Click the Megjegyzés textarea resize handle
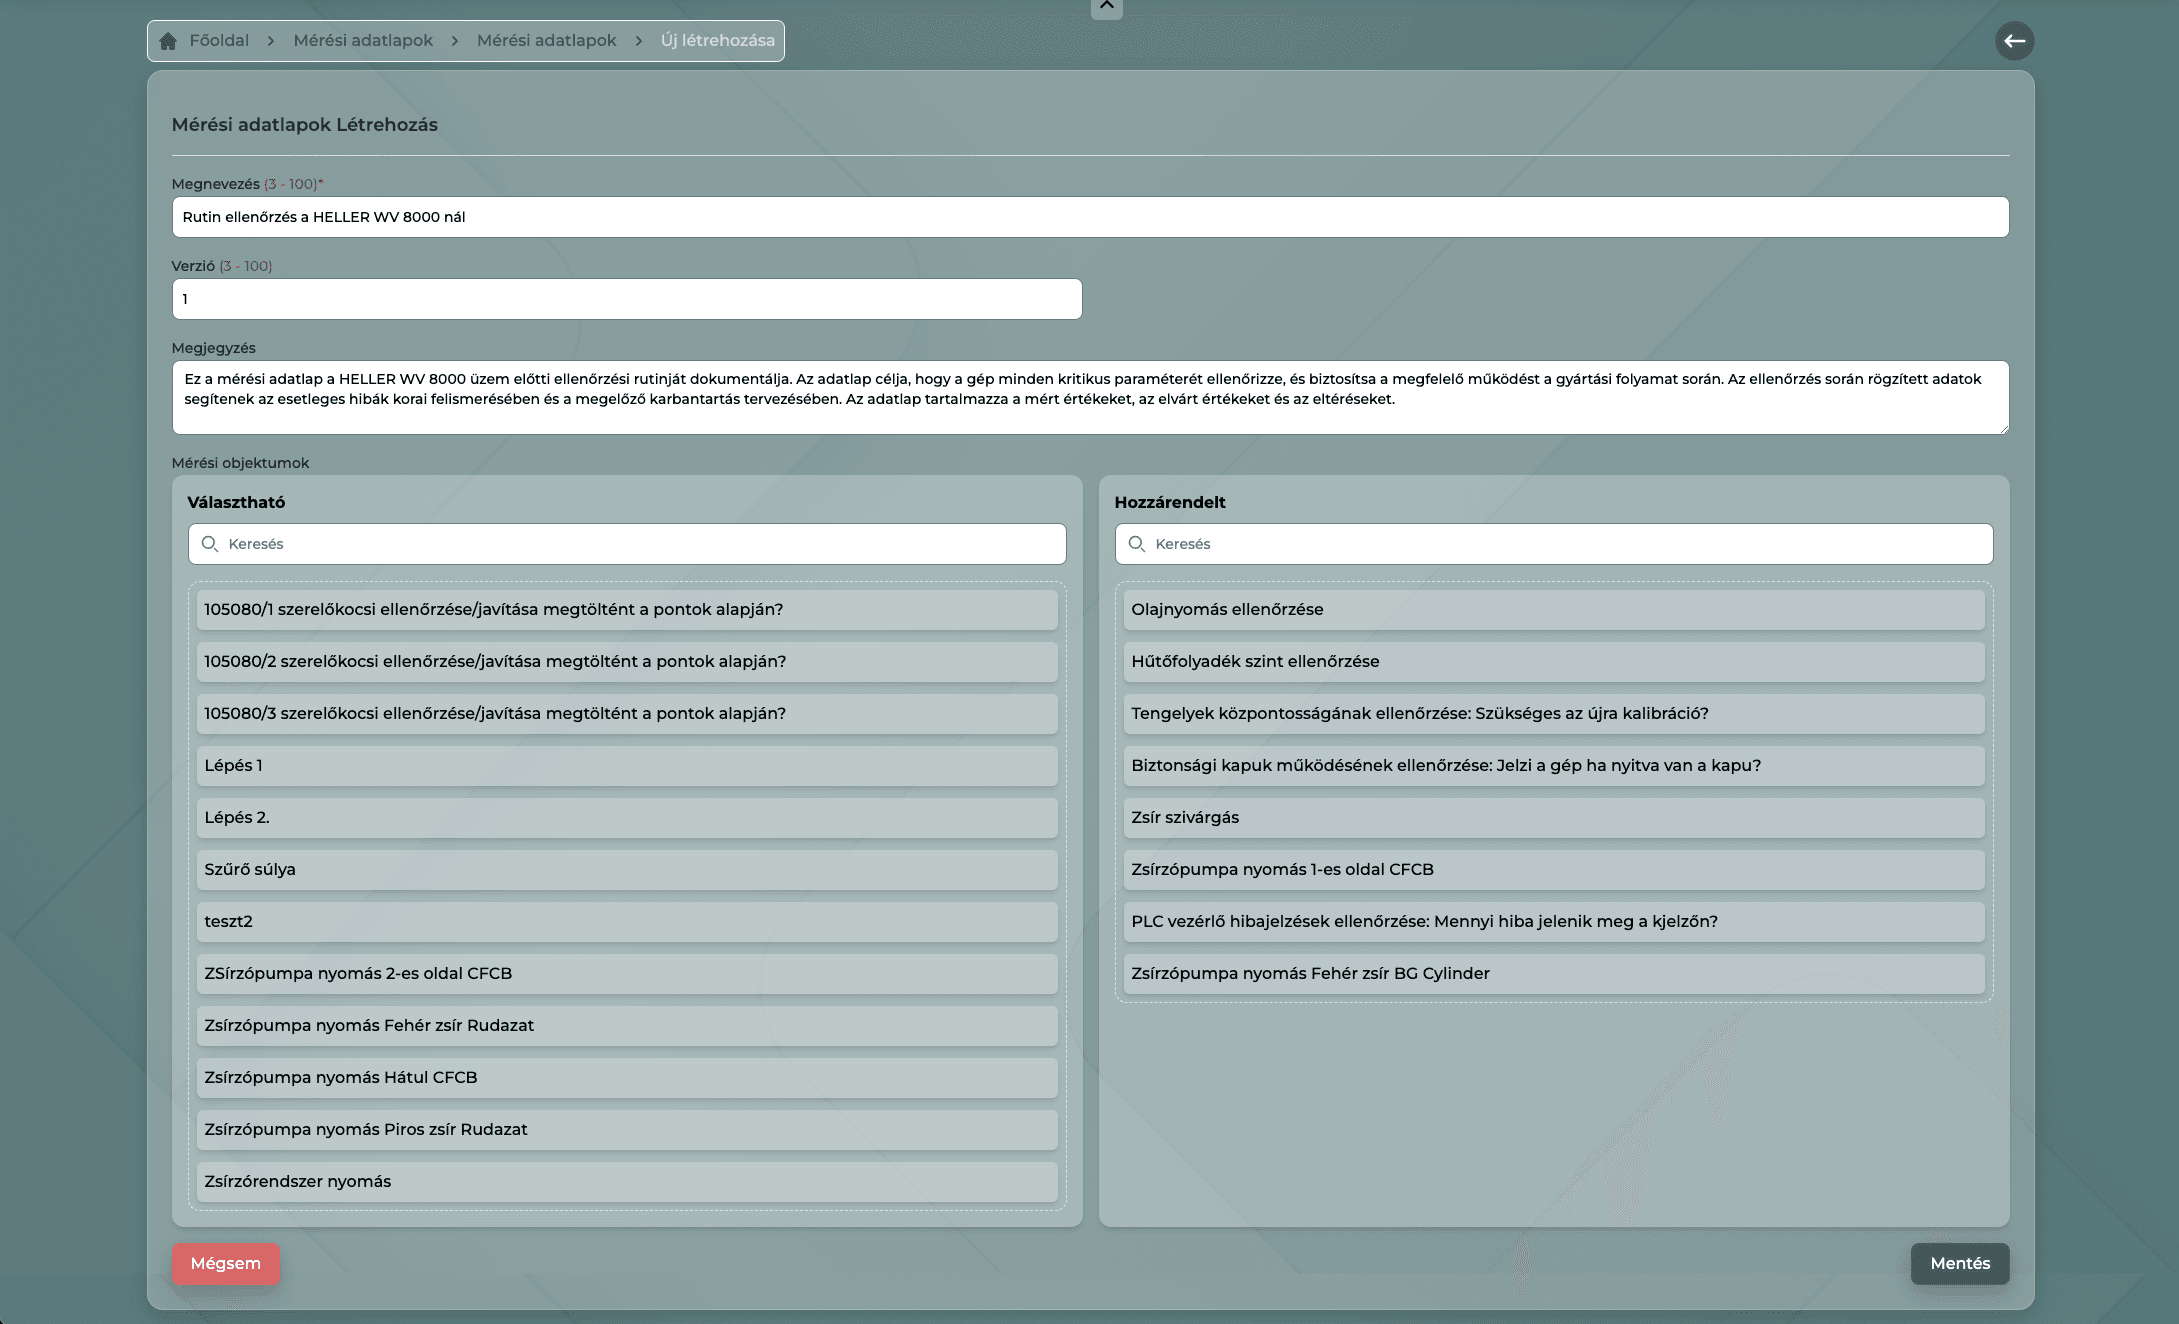Image resolution: width=2179 pixels, height=1324 pixels. 2003,429
